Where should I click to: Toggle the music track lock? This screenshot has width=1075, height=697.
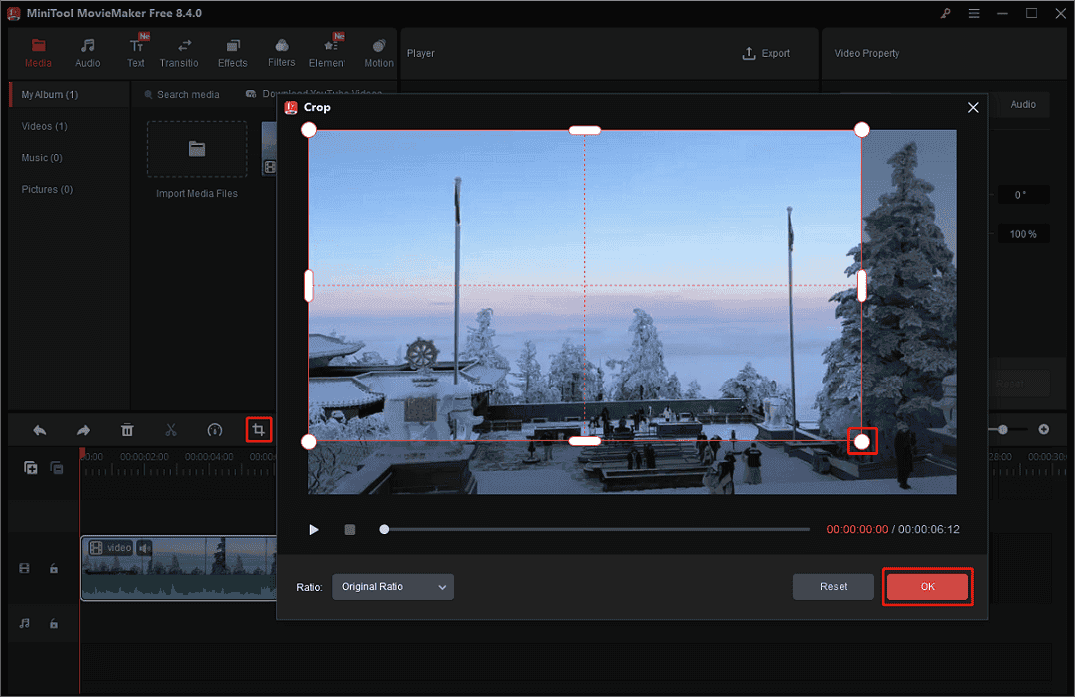tap(53, 623)
